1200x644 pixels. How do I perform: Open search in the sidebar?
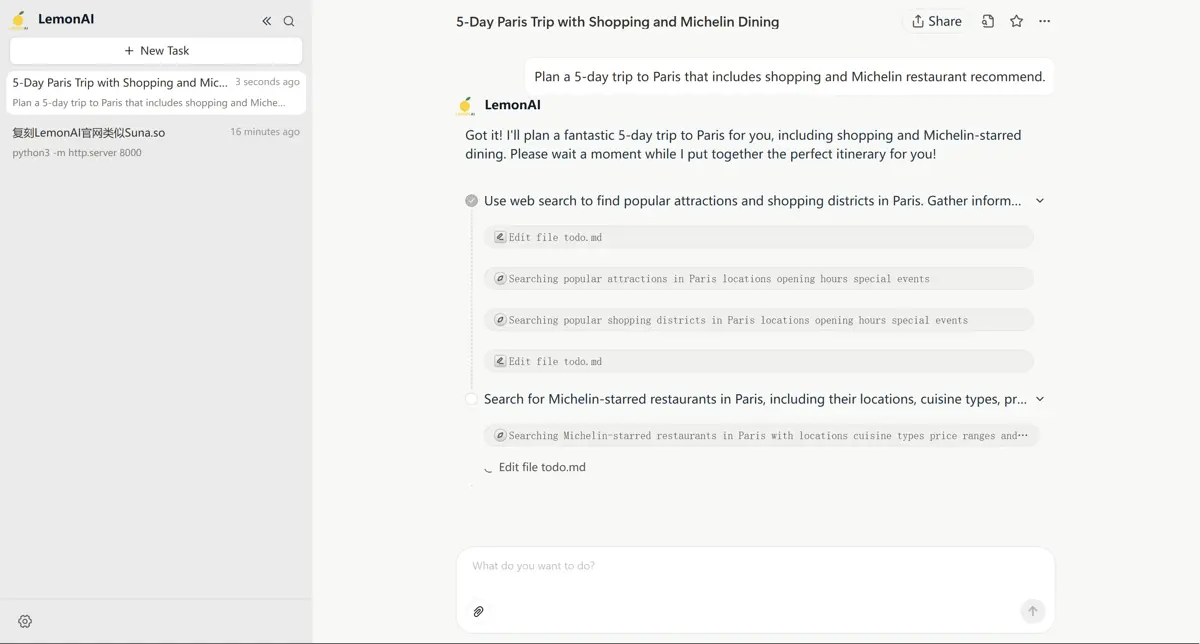tap(289, 21)
